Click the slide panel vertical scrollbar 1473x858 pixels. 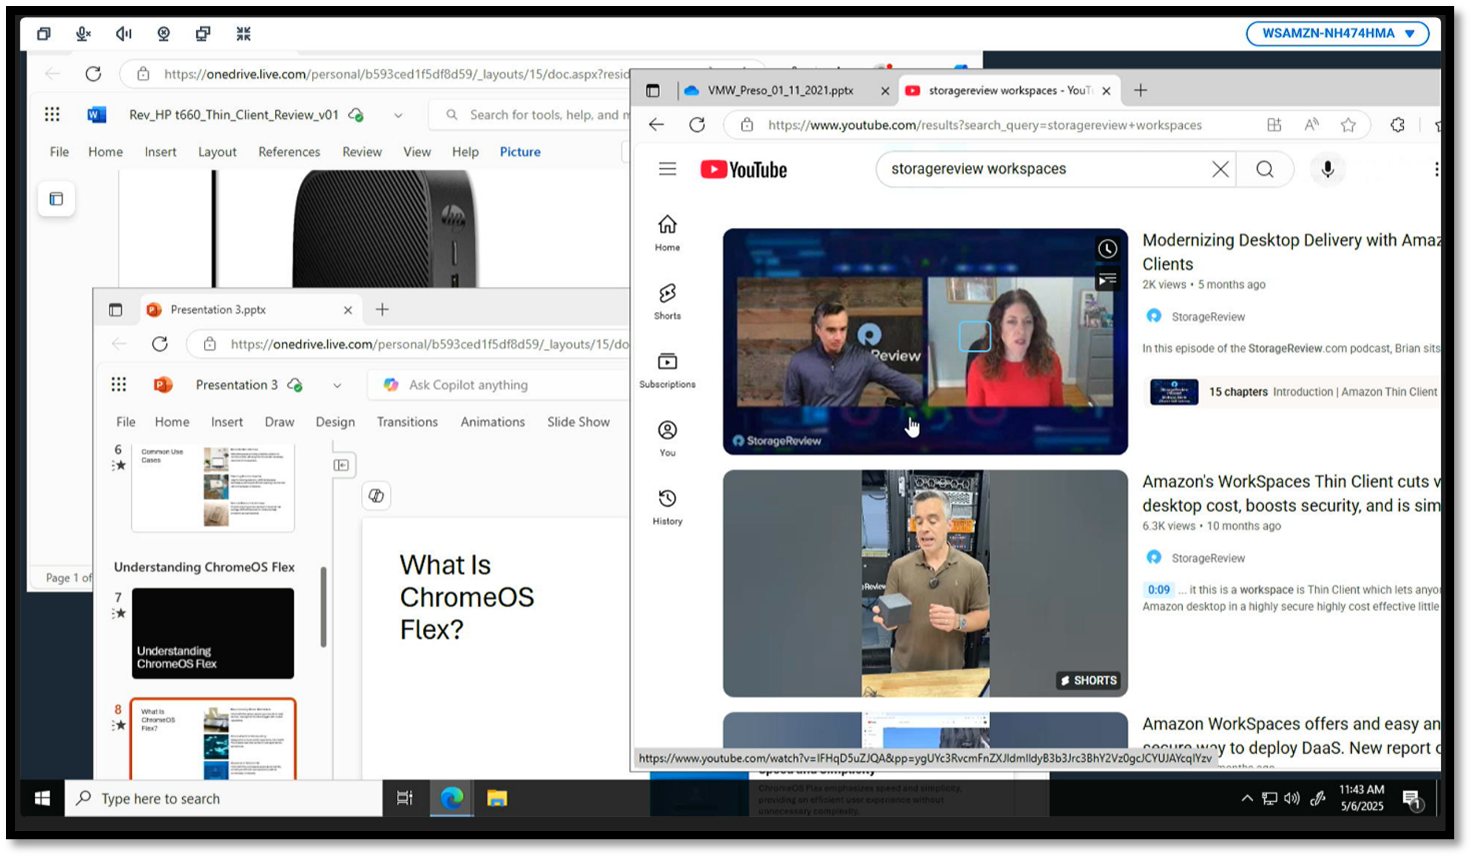(323, 607)
